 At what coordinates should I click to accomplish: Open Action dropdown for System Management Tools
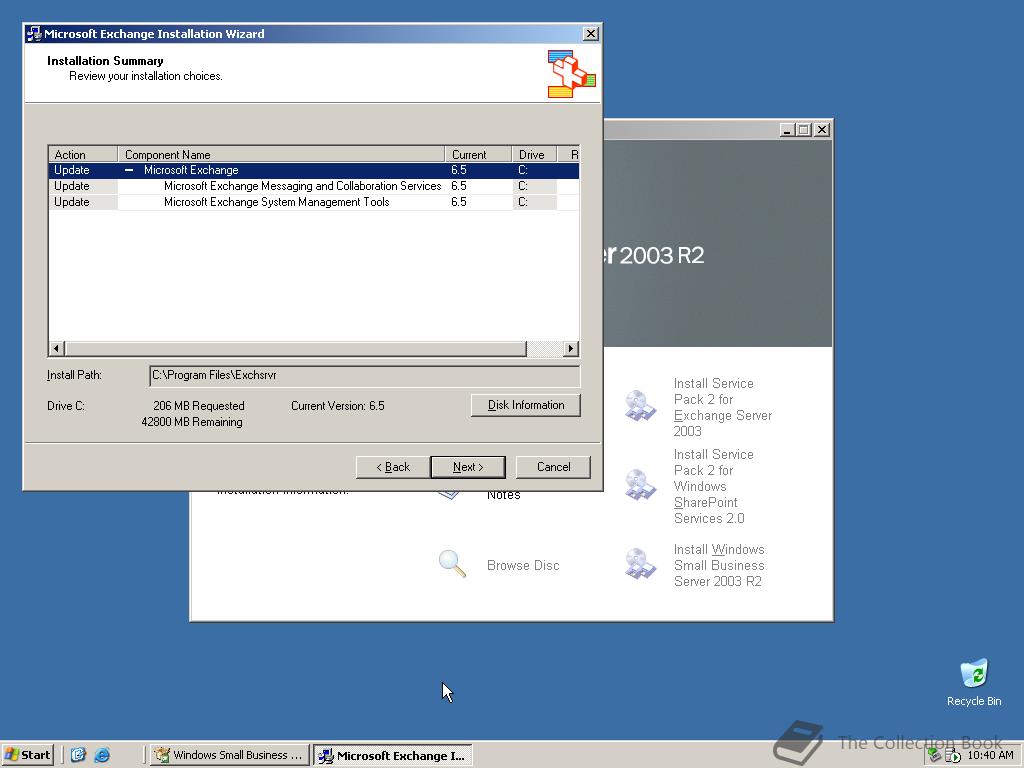click(83, 202)
